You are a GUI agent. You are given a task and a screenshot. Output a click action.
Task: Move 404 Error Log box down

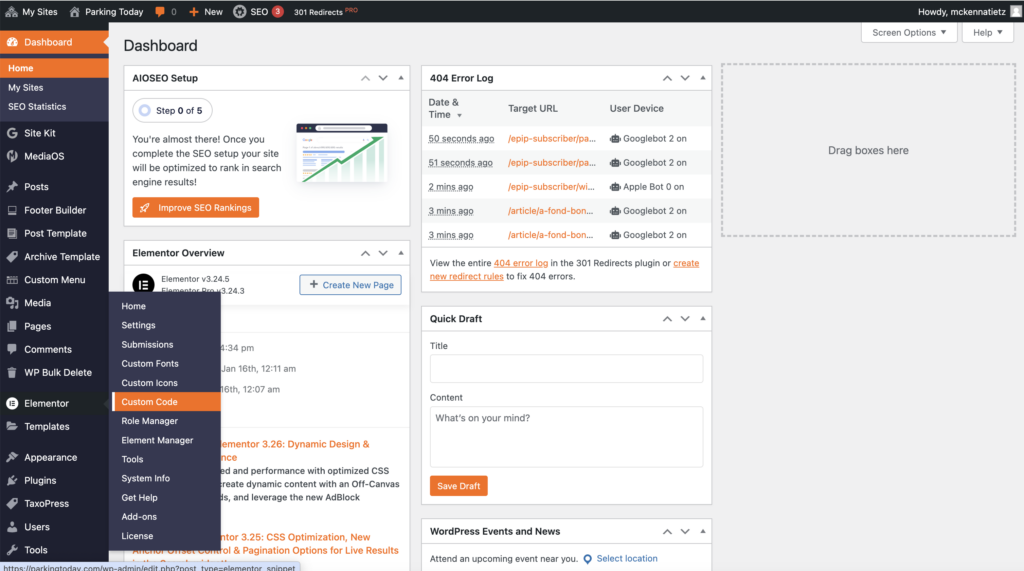685,78
